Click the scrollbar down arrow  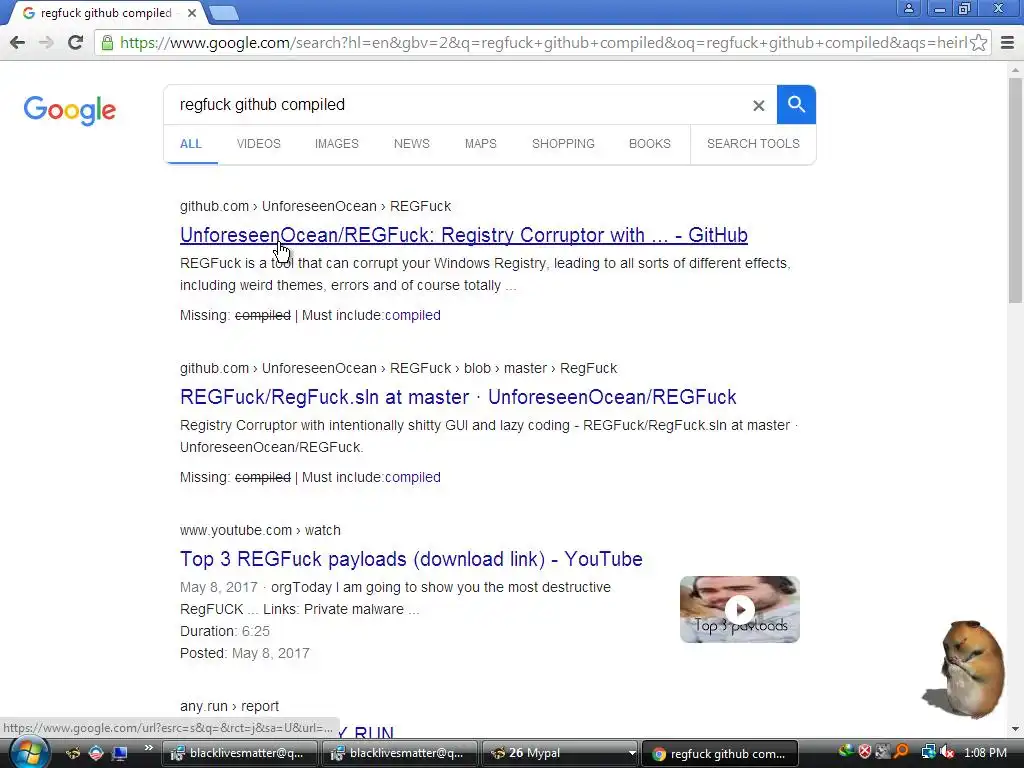coord(1015,729)
